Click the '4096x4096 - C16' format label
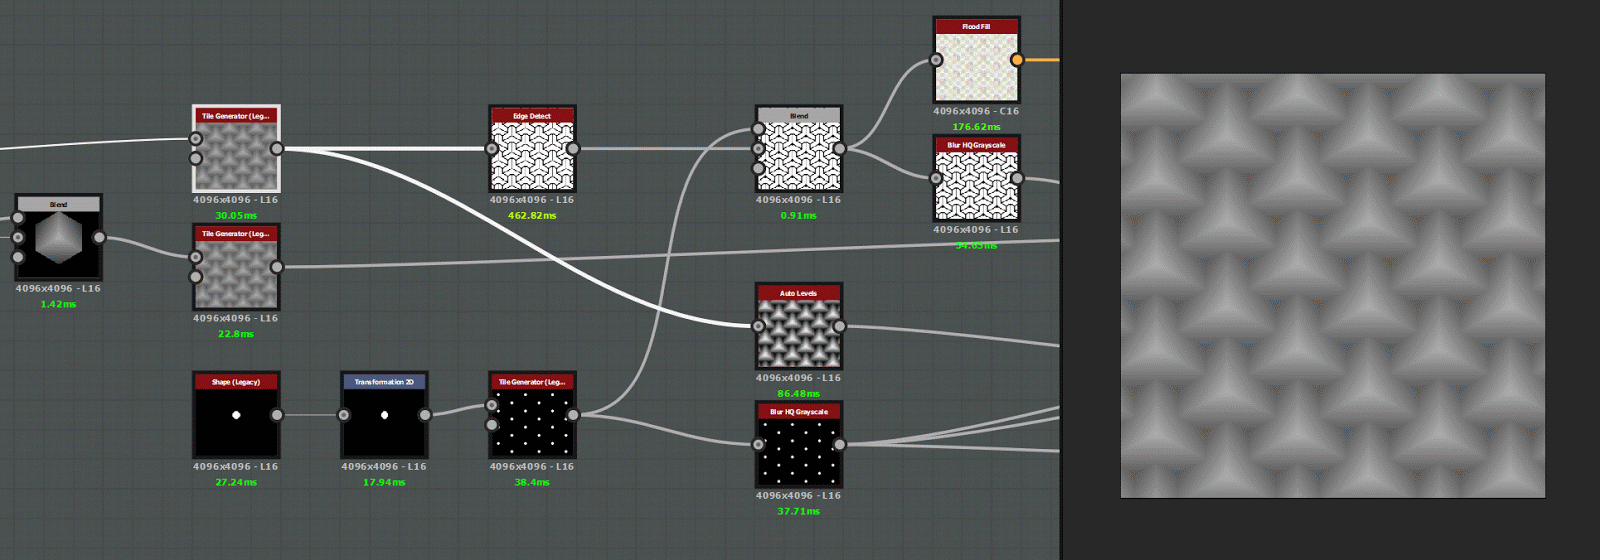 976,111
